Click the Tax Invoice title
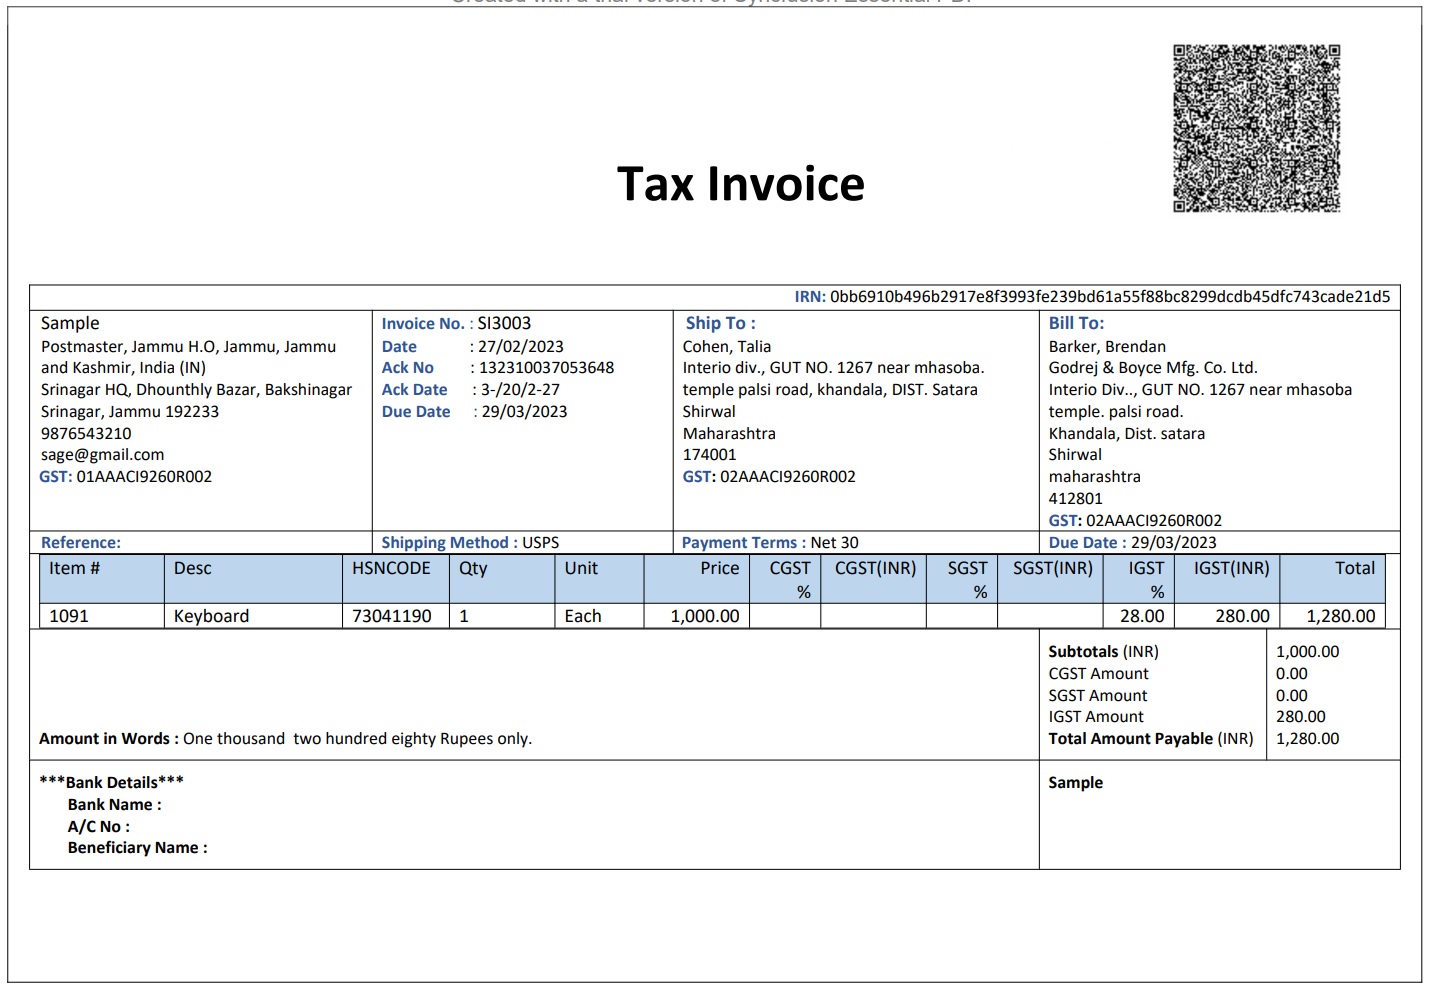This screenshot has width=1429, height=993. 740,184
